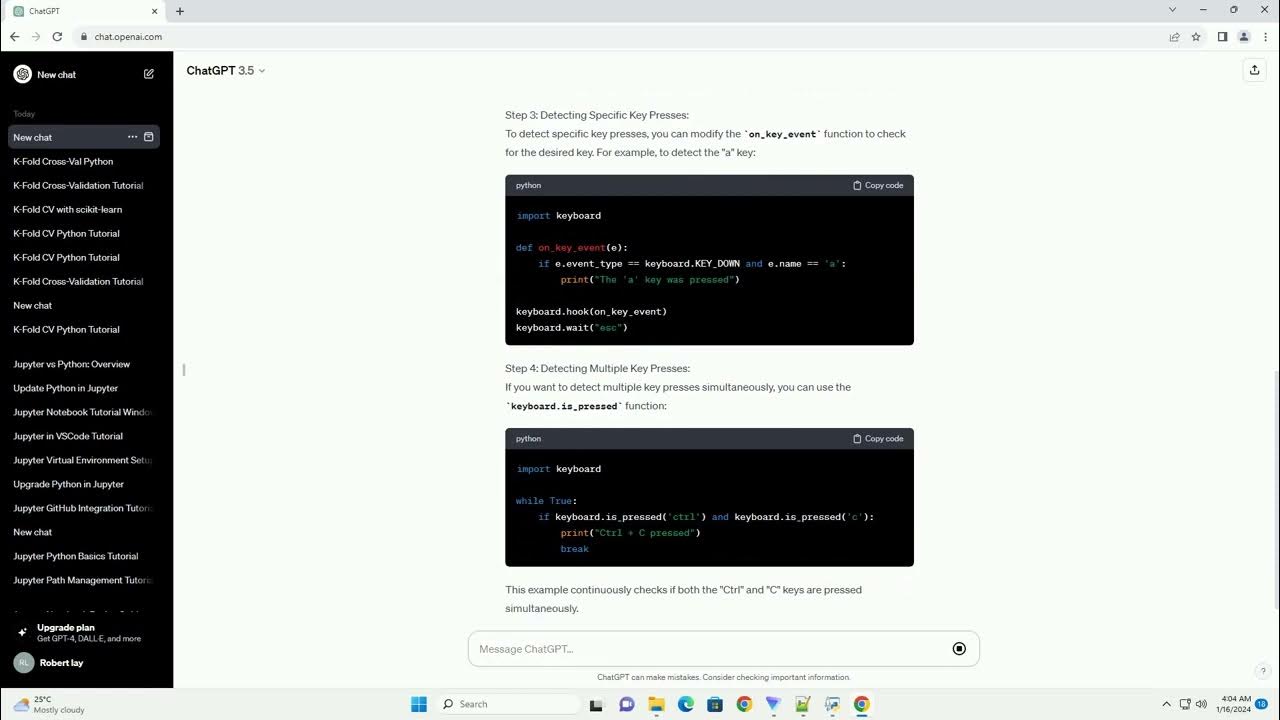Viewport: 1280px width, 720px height.
Task: Click the share page icon in address bar
Action: coord(1174,37)
